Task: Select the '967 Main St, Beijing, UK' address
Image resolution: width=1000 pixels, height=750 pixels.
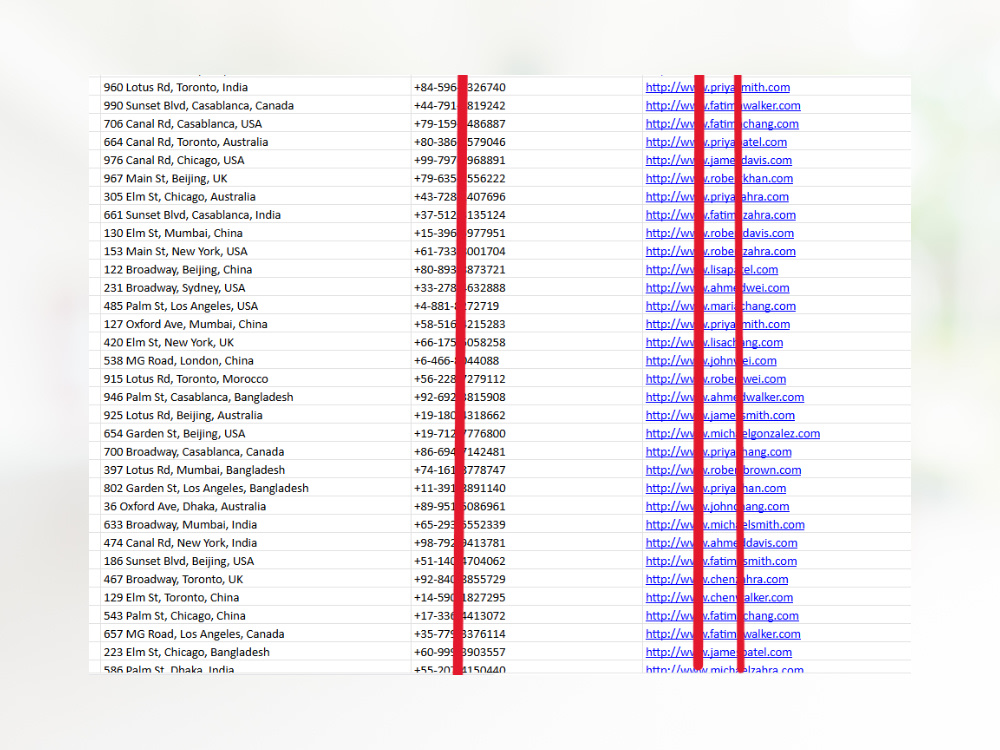Action: click(165, 179)
